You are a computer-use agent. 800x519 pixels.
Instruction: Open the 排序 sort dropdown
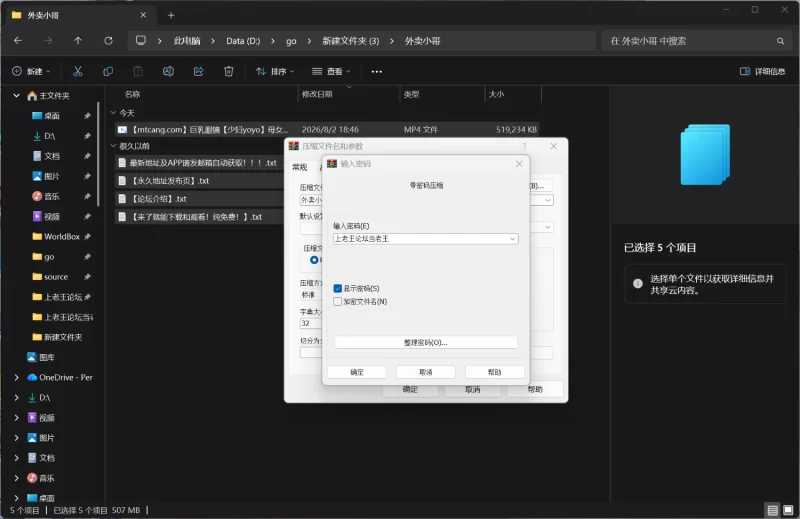point(275,71)
